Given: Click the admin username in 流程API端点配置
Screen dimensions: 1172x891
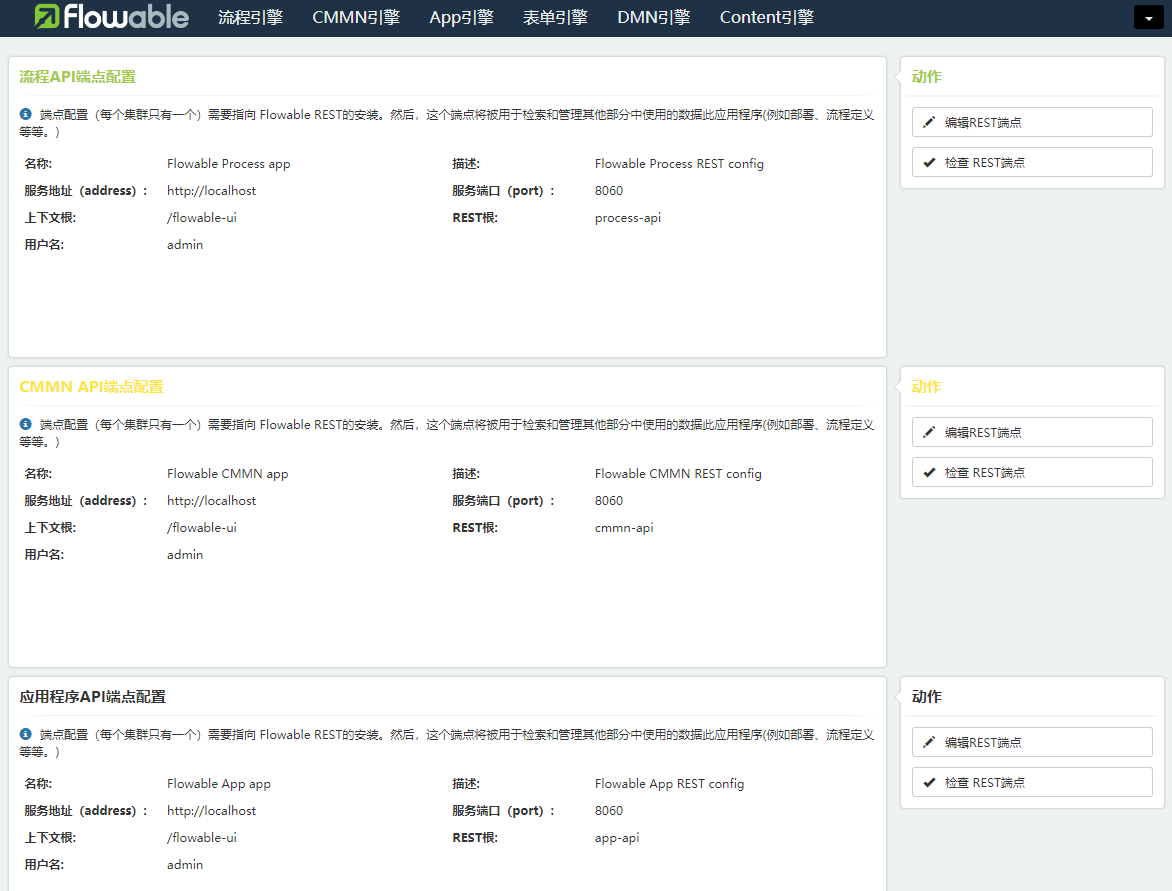Looking at the screenshot, I should [x=185, y=244].
